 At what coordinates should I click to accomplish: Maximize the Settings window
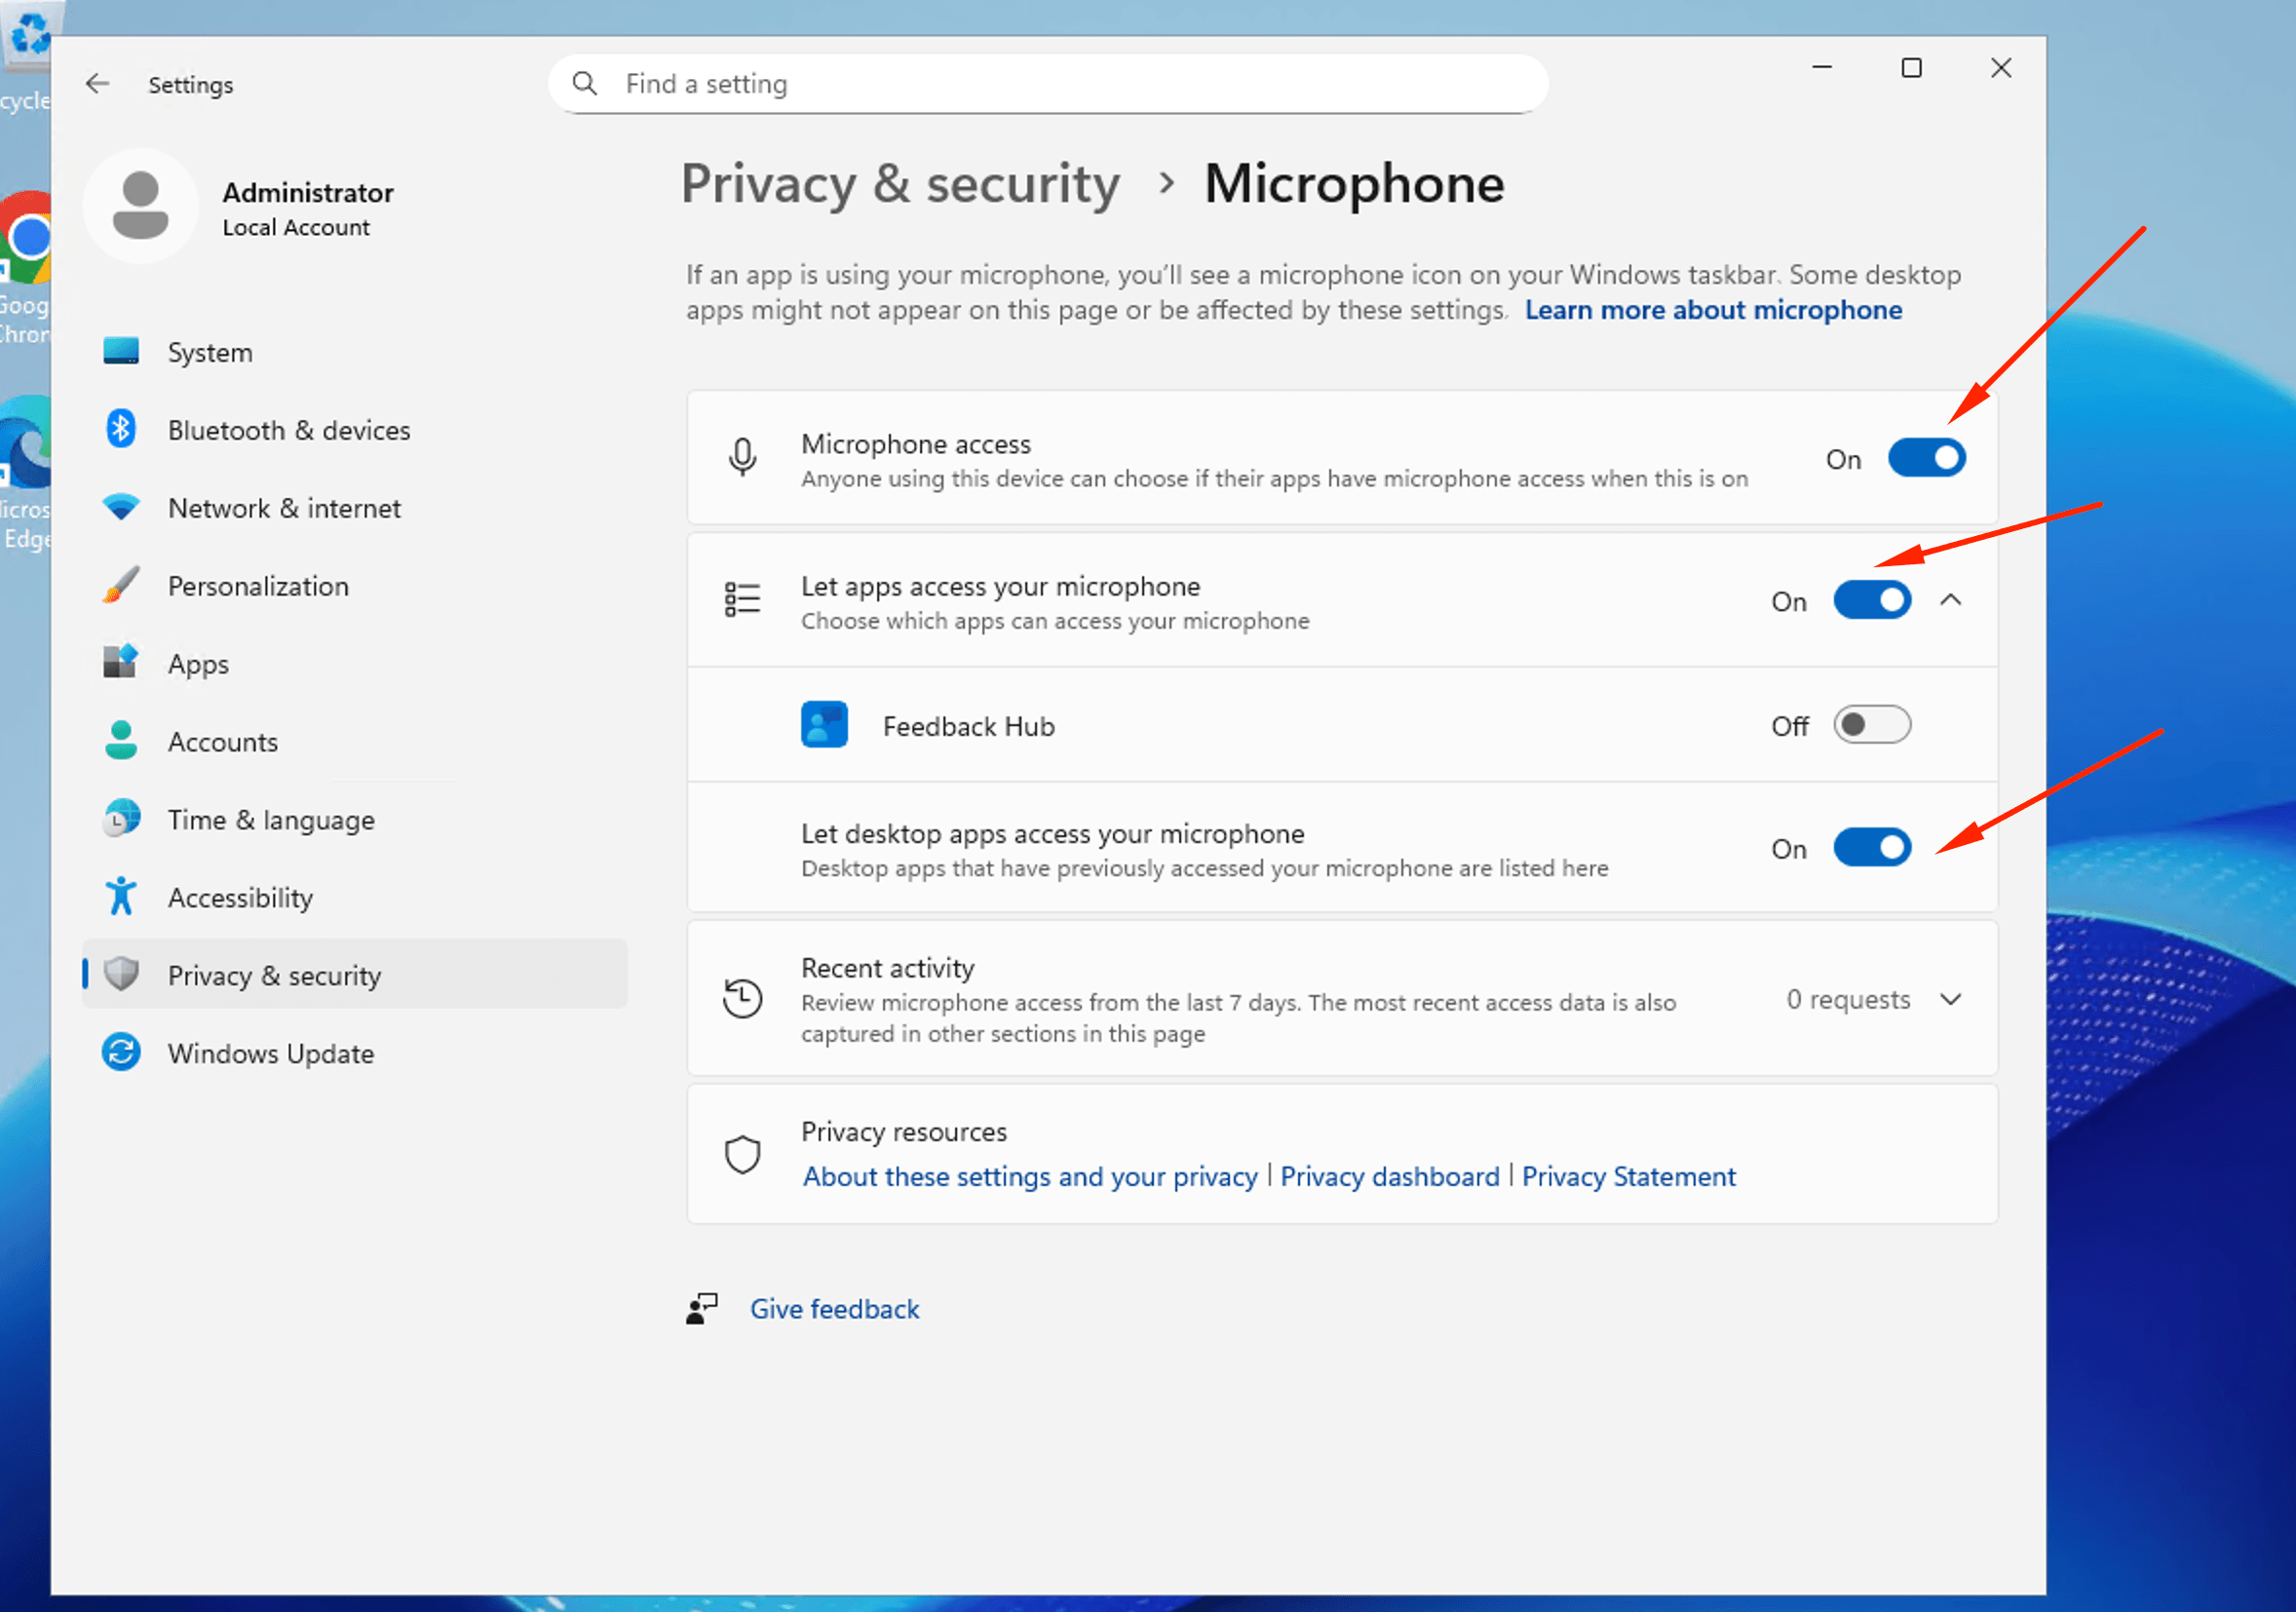click(x=1911, y=68)
